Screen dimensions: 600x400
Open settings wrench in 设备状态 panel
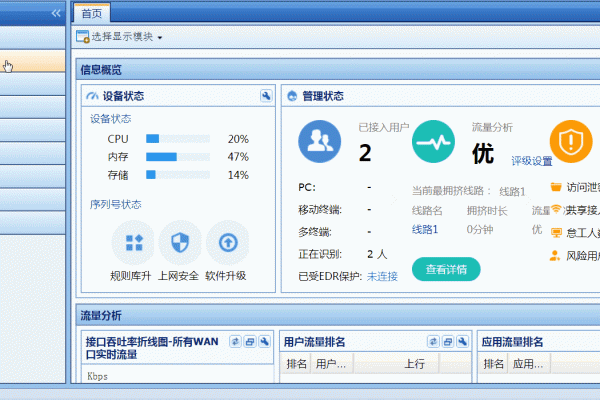click(x=266, y=96)
